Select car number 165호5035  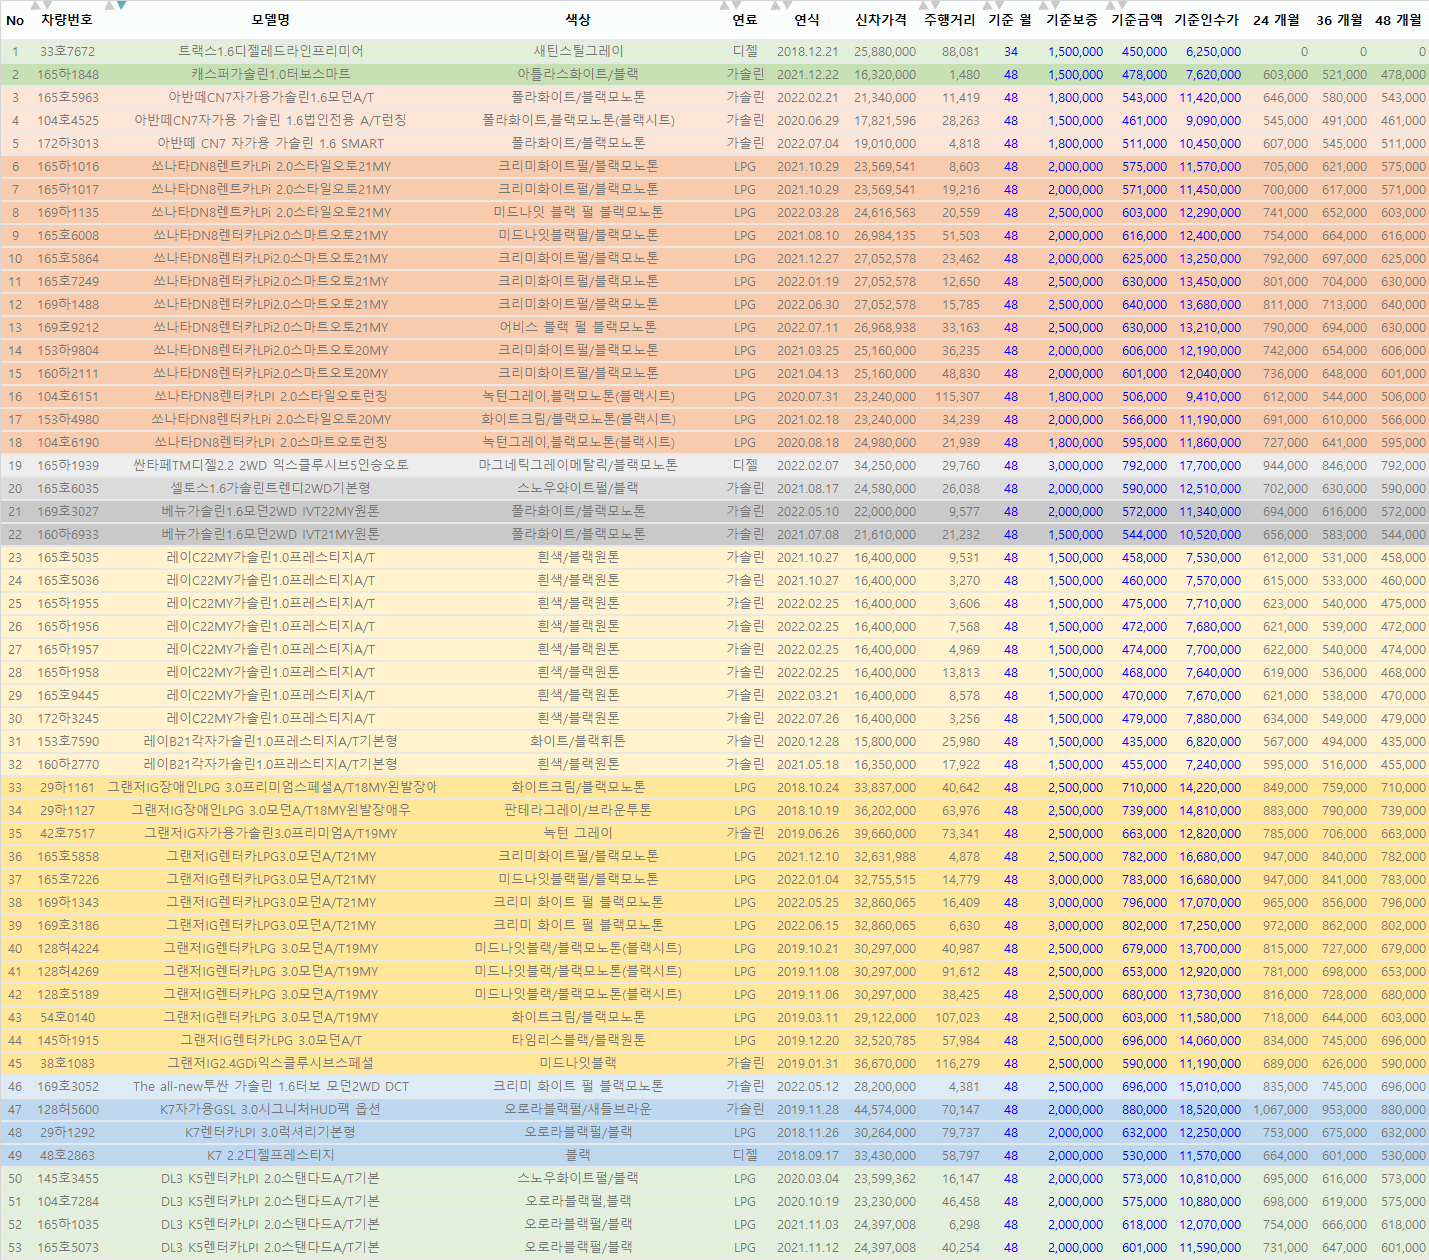click(x=68, y=557)
